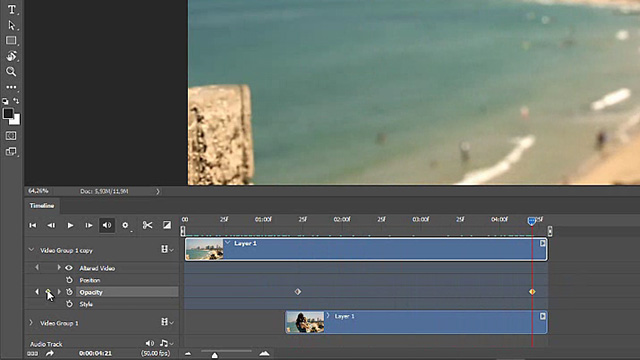
Task: Click the work area start handle
Action: click(183, 231)
